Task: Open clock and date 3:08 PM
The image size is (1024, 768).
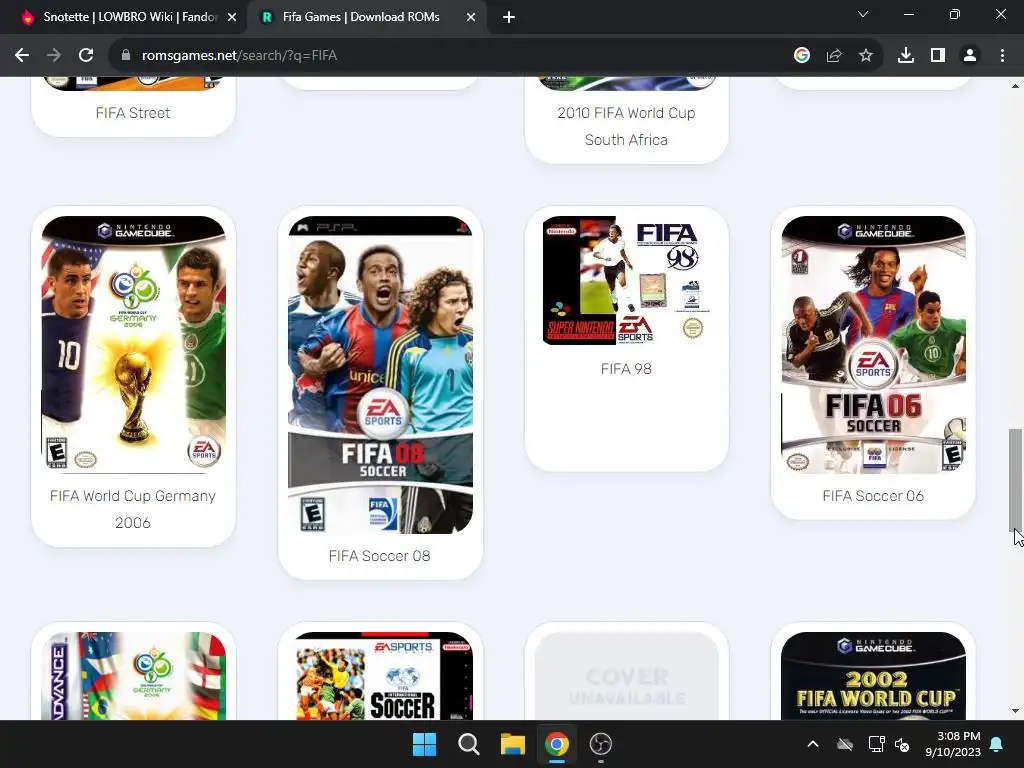Action: (953, 744)
